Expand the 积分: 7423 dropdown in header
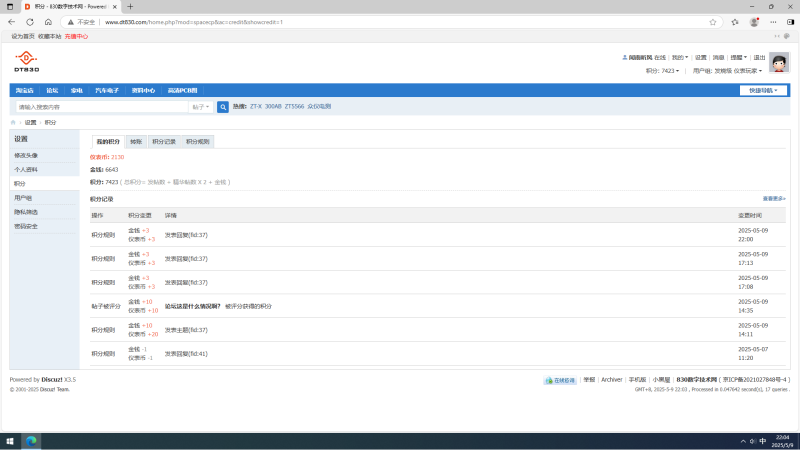This screenshot has height=450, width=800. pos(663,71)
